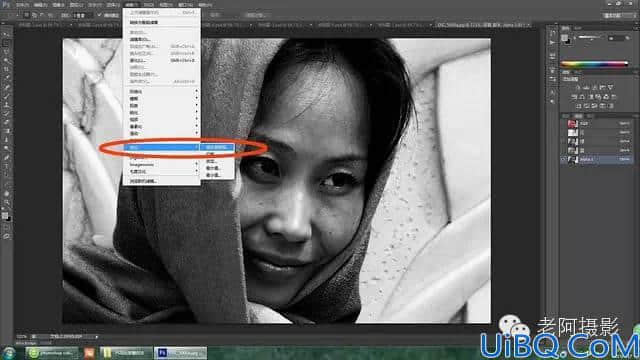Screen dimensions: 640x360
Task: Click the 调整边缘 Refine Edge button
Action: [x=256, y=15]
